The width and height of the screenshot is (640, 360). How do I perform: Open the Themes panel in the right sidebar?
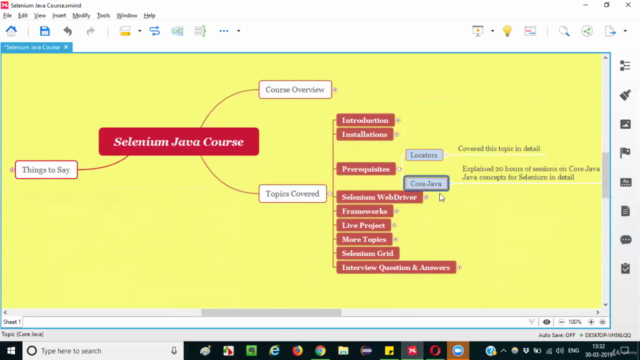click(625, 182)
